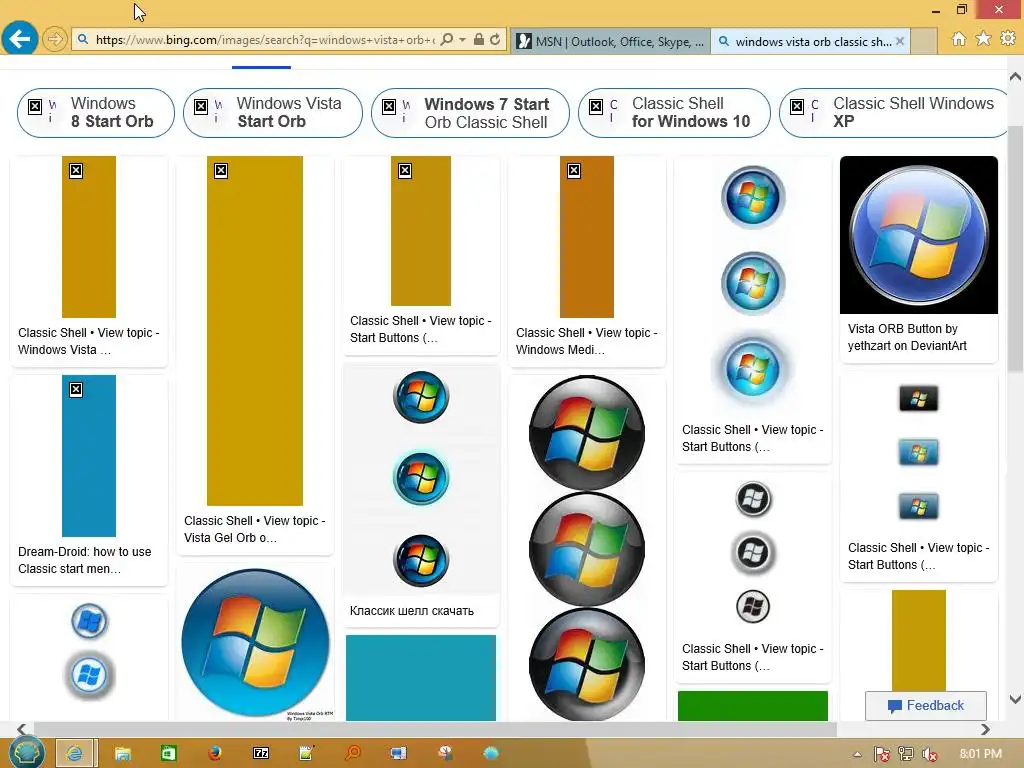Refresh the page with the reload icon
Screen dimensions: 1024x768
point(495,40)
